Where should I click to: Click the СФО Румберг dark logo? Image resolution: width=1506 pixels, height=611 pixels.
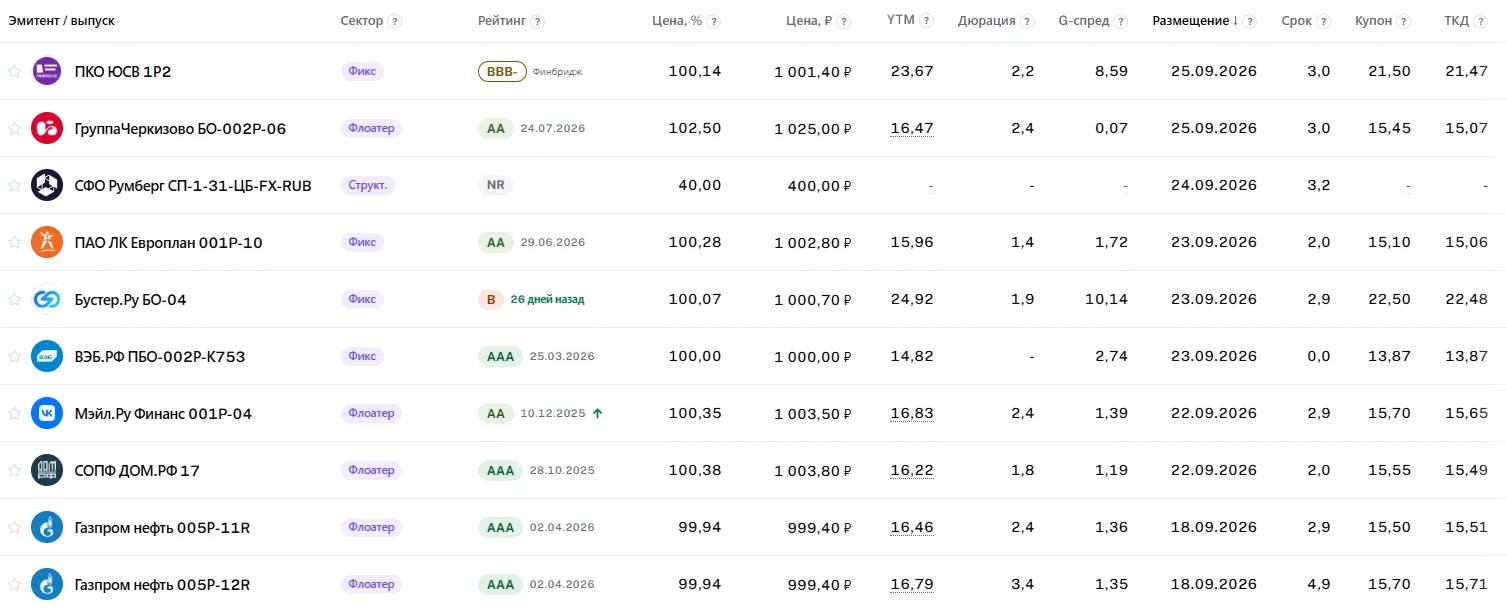pos(47,185)
